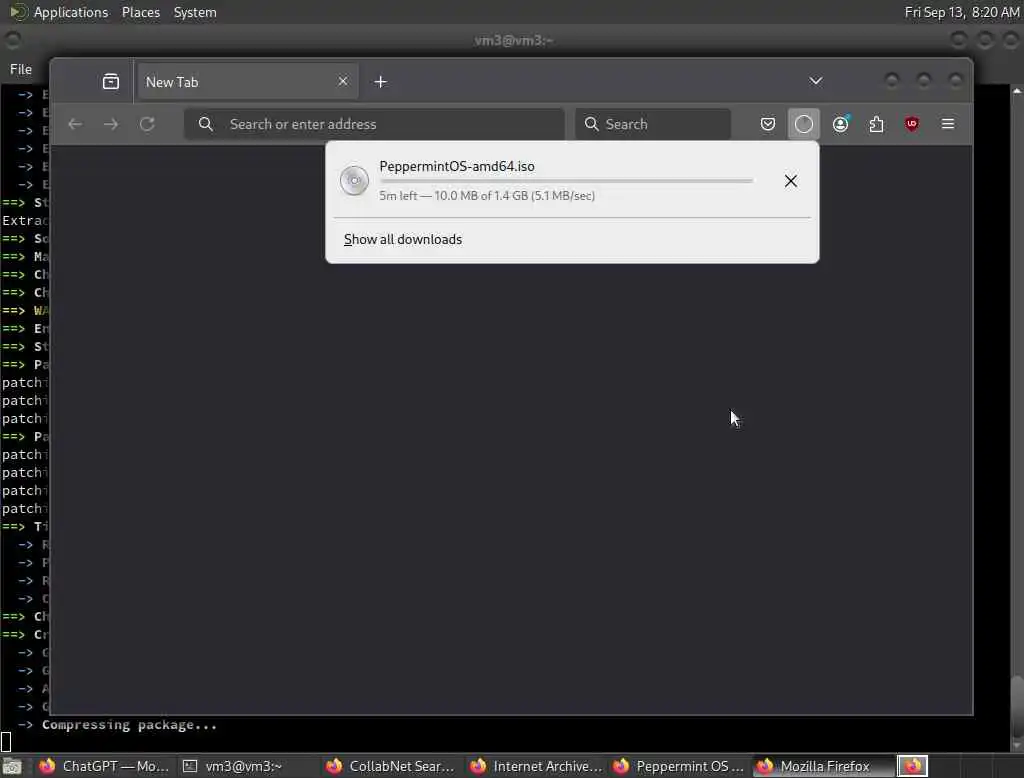
Task: Select the New Tab tab
Action: pos(247,82)
